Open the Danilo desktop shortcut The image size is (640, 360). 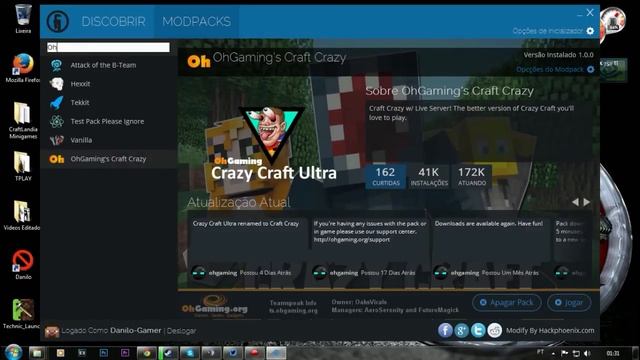tap(23, 264)
